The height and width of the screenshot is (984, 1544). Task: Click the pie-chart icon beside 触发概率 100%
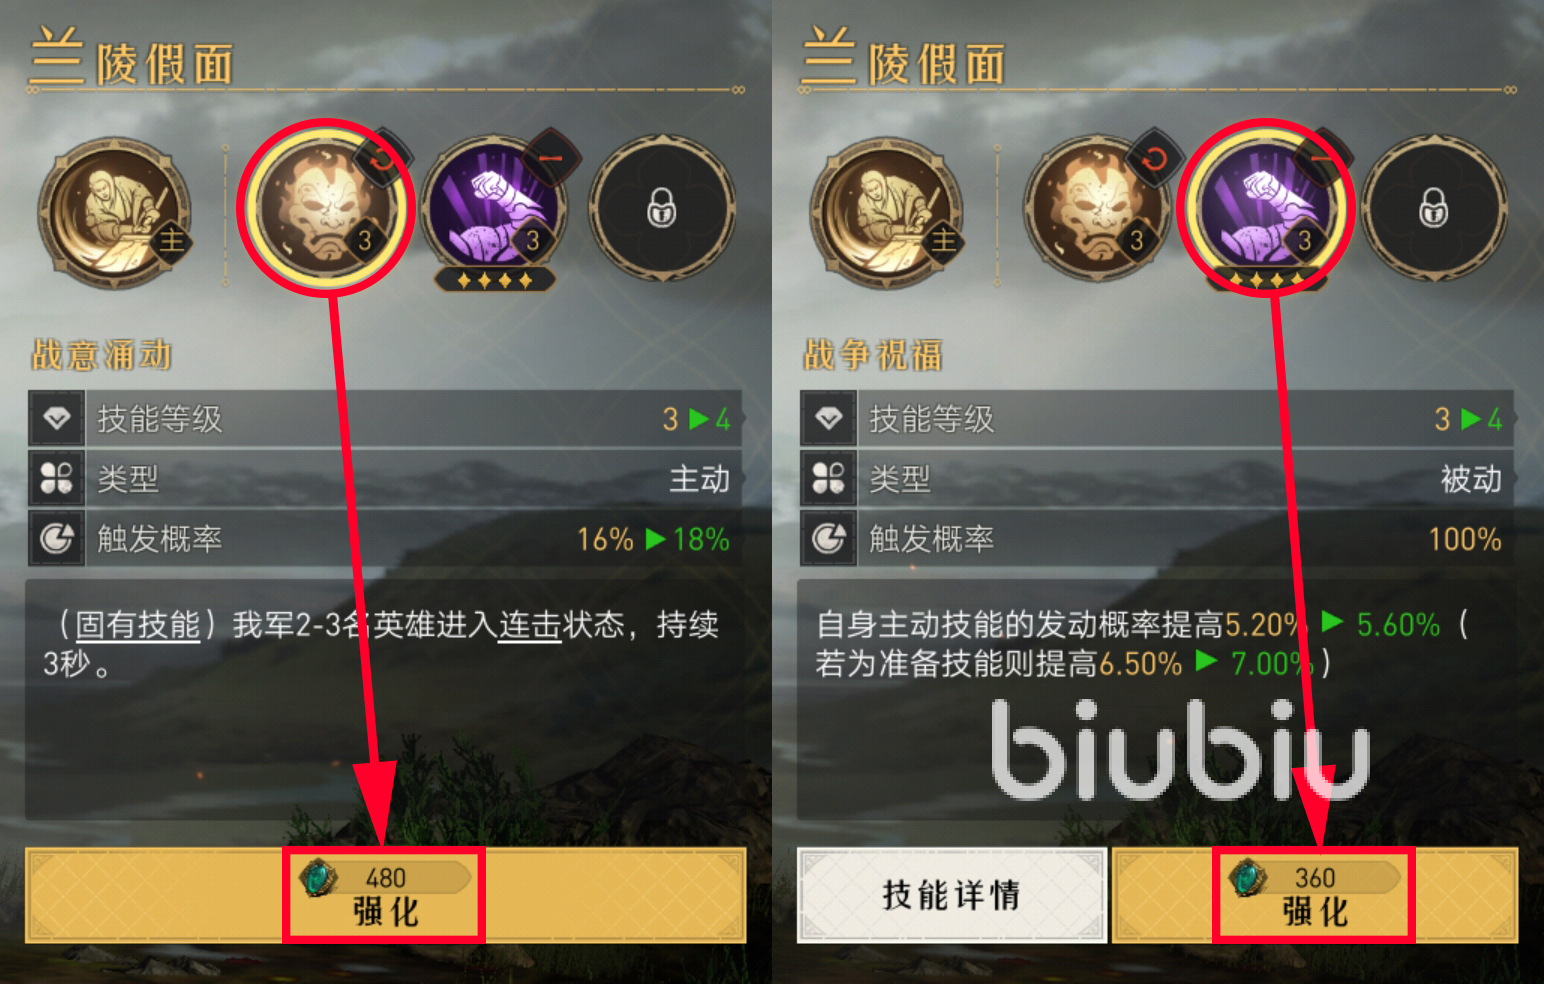coord(828,538)
